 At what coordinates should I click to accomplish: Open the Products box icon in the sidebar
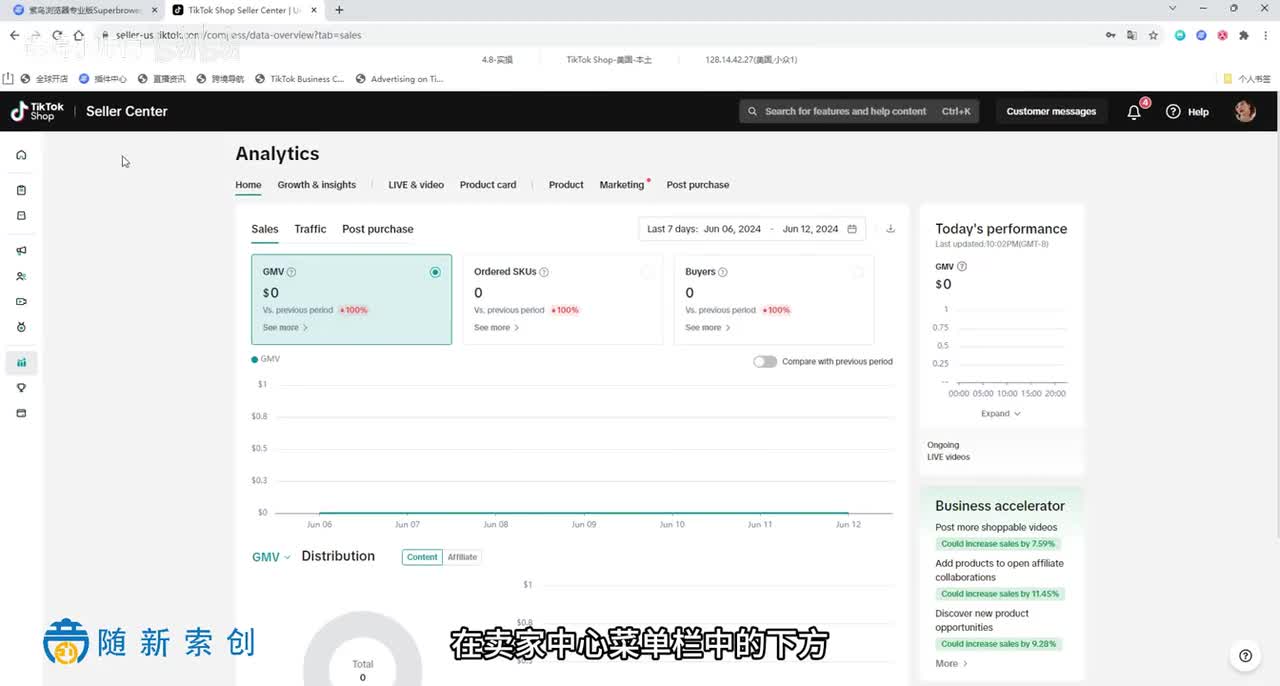click(21, 216)
